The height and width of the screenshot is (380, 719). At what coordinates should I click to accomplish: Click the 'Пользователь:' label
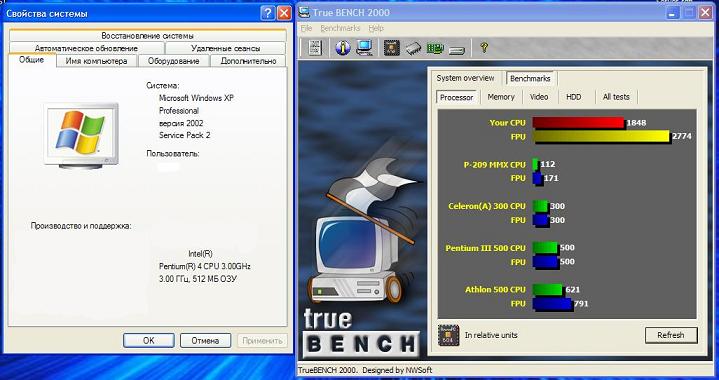[x=173, y=154]
